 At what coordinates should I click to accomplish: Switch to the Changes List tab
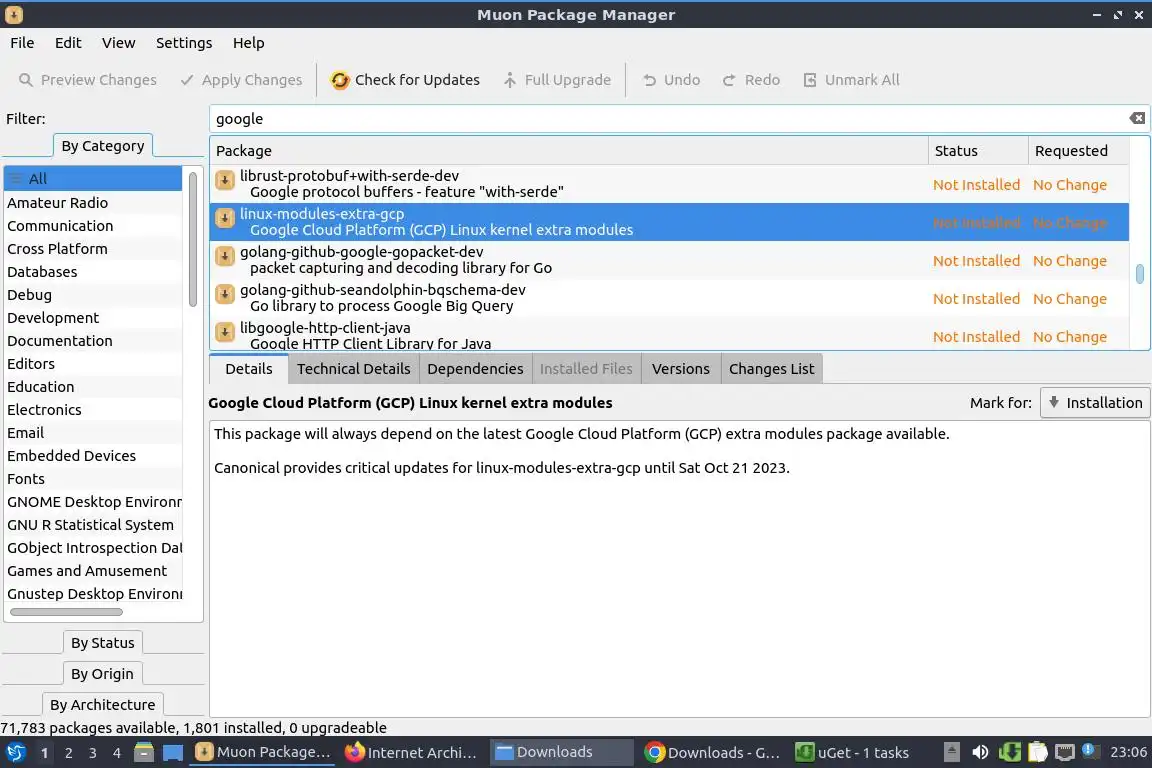point(771,369)
